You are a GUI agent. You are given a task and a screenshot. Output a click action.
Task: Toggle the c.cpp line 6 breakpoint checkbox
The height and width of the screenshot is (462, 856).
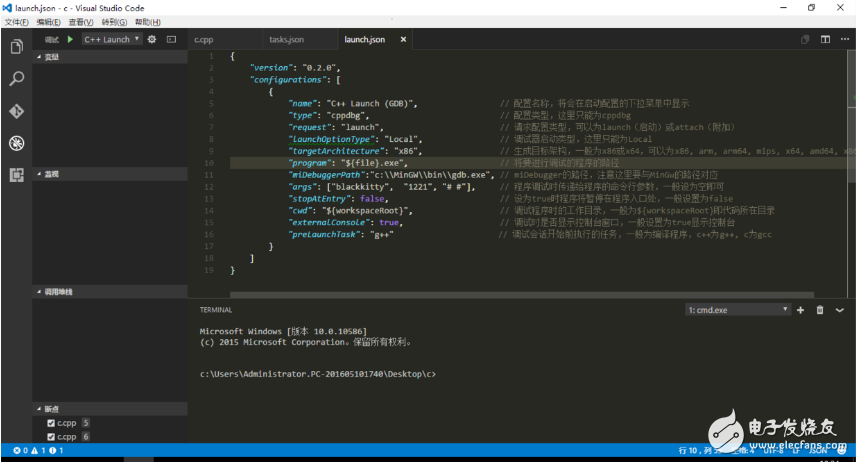(x=51, y=437)
